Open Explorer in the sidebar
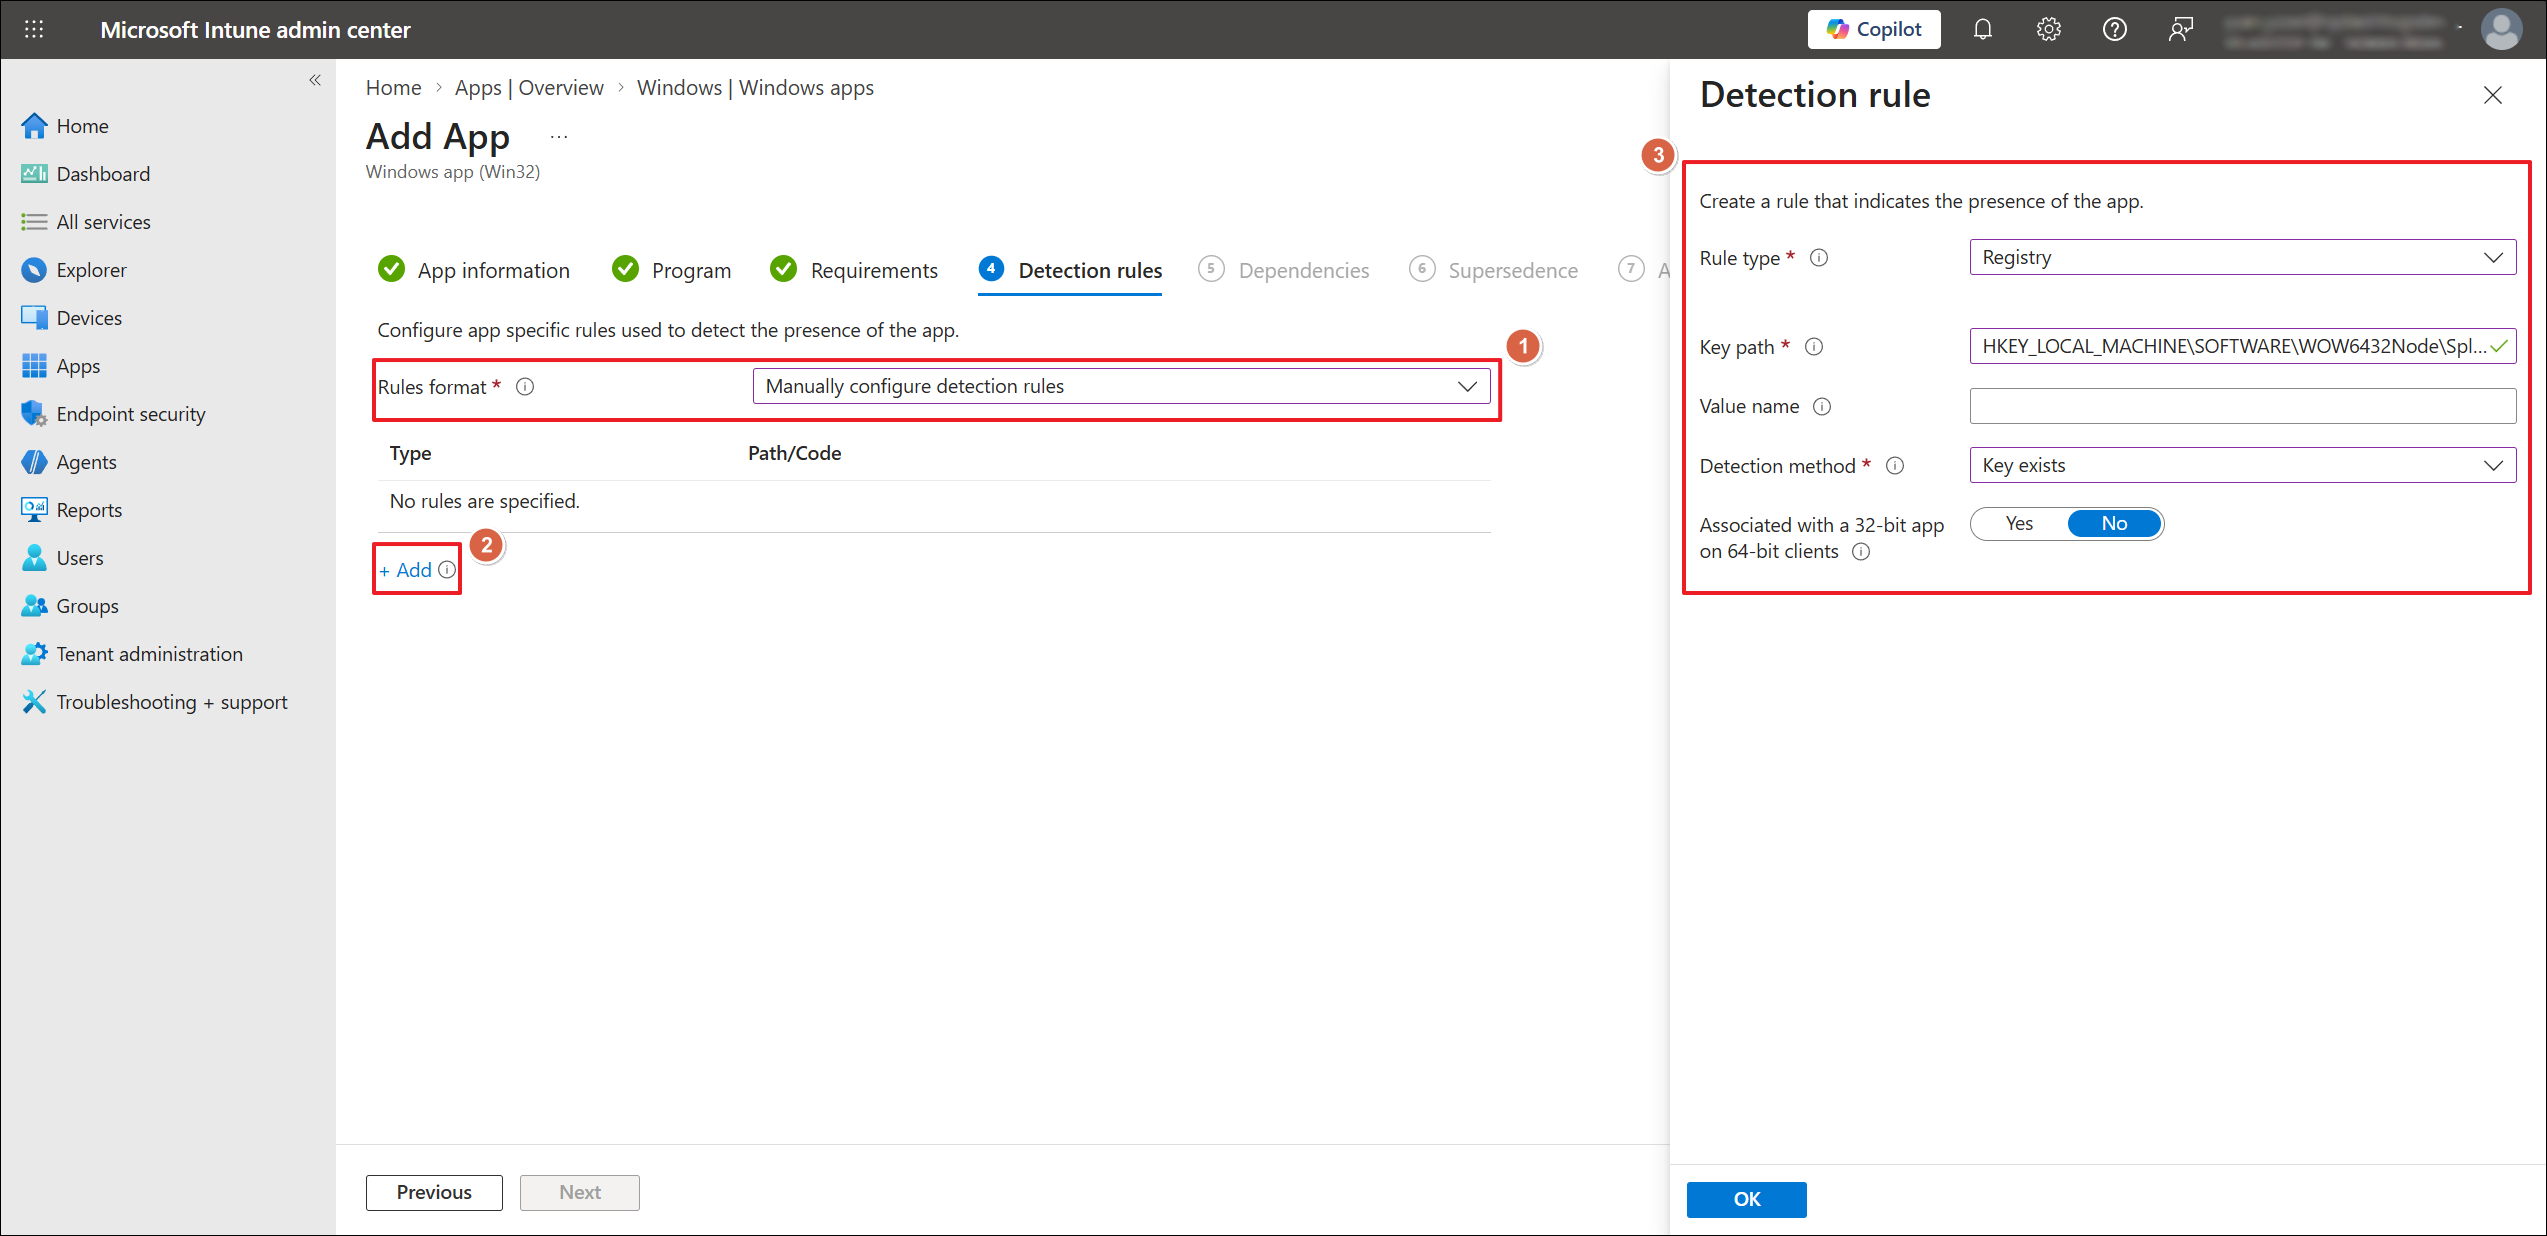 74,270
